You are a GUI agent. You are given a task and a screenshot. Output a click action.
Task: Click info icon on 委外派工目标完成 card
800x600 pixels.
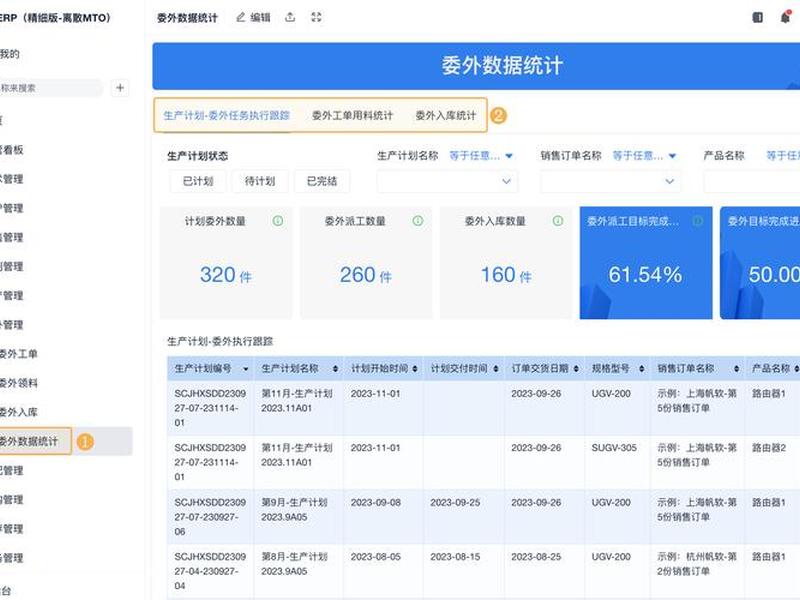pos(698,221)
